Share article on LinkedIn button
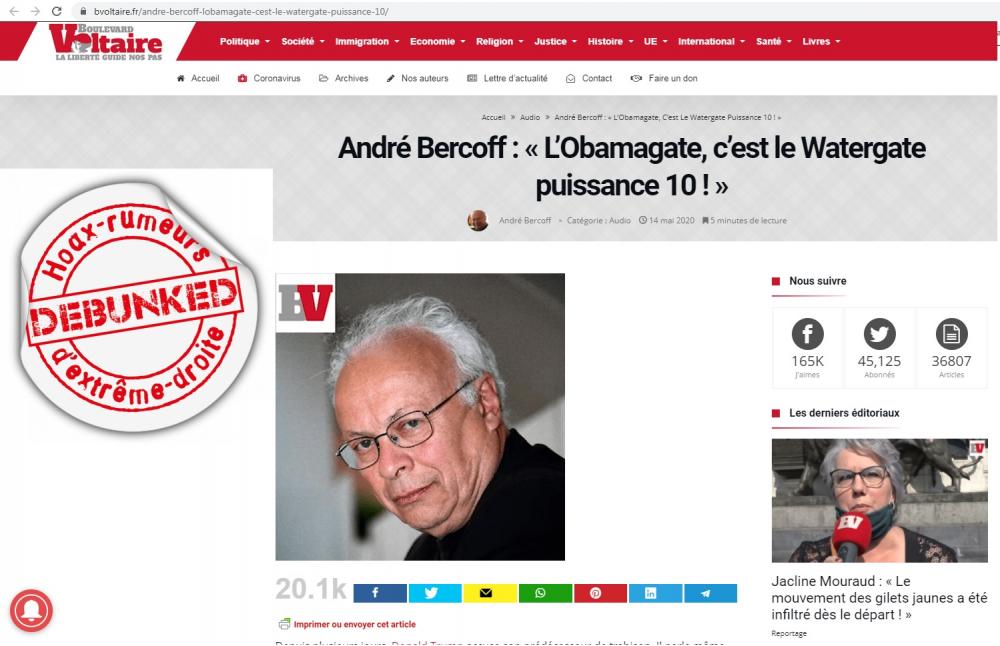The width and height of the screenshot is (1000, 646). (655, 593)
